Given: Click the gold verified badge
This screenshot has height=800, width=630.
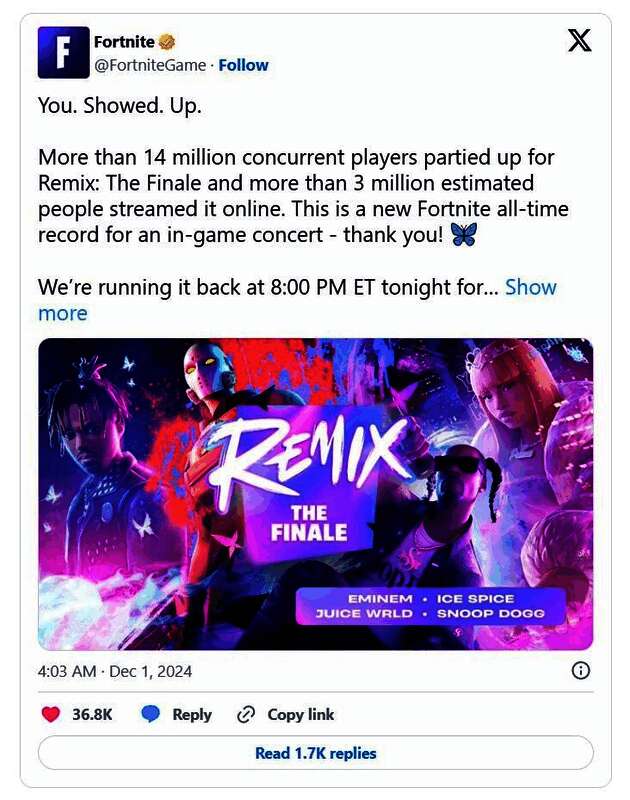Looking at the screenshot, I should (x=167, y=41).
